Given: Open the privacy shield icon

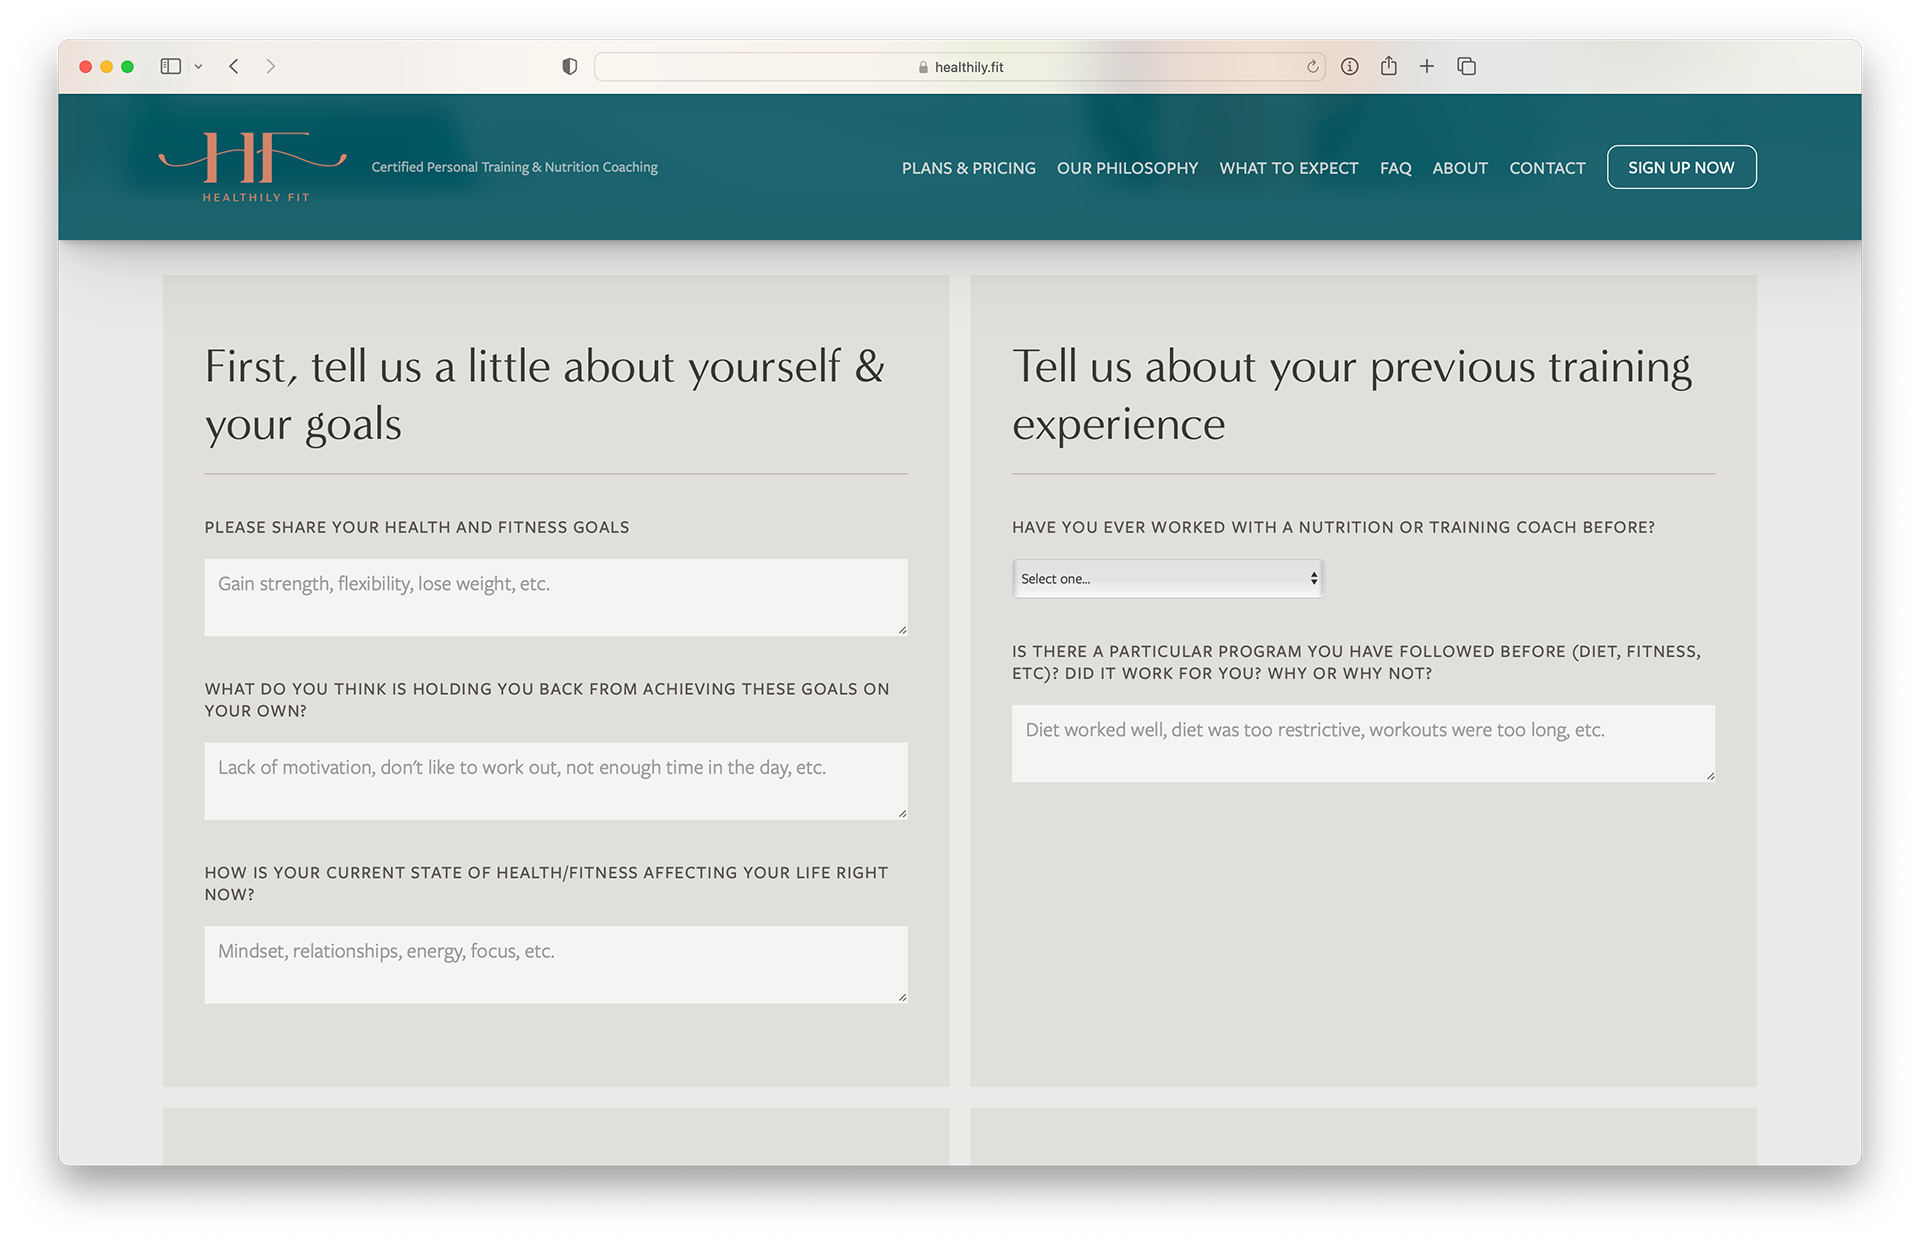Looking at the screenshot, I should [x=569, y=66].
